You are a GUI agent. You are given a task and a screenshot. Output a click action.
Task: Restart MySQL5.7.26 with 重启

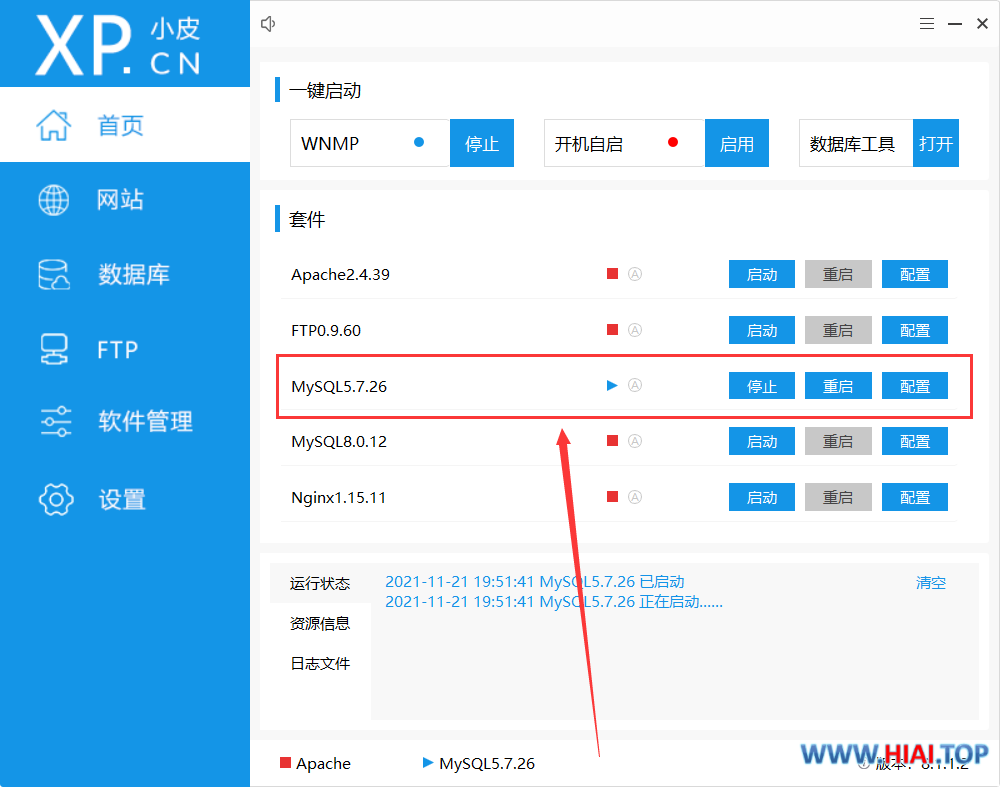[x=838, y=386]
